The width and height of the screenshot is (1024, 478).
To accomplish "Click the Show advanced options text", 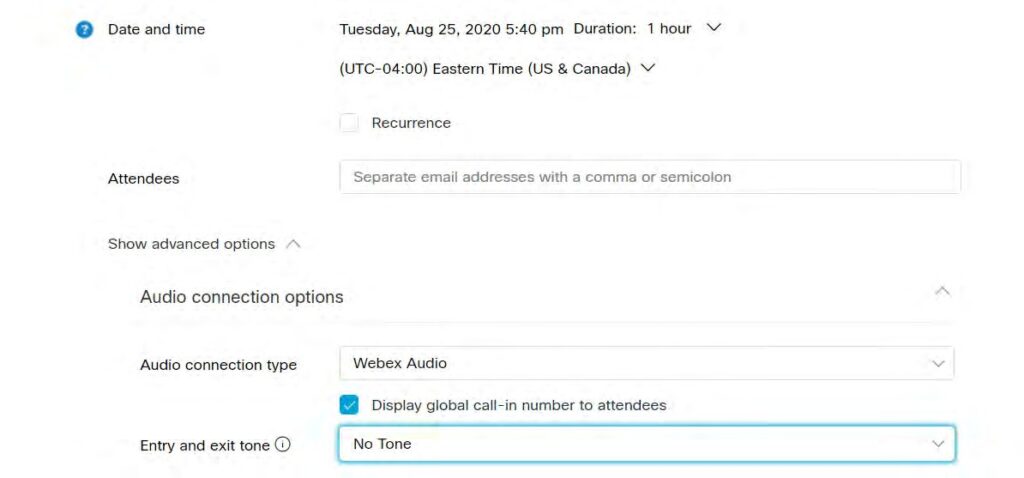I will tap(191, 244).
